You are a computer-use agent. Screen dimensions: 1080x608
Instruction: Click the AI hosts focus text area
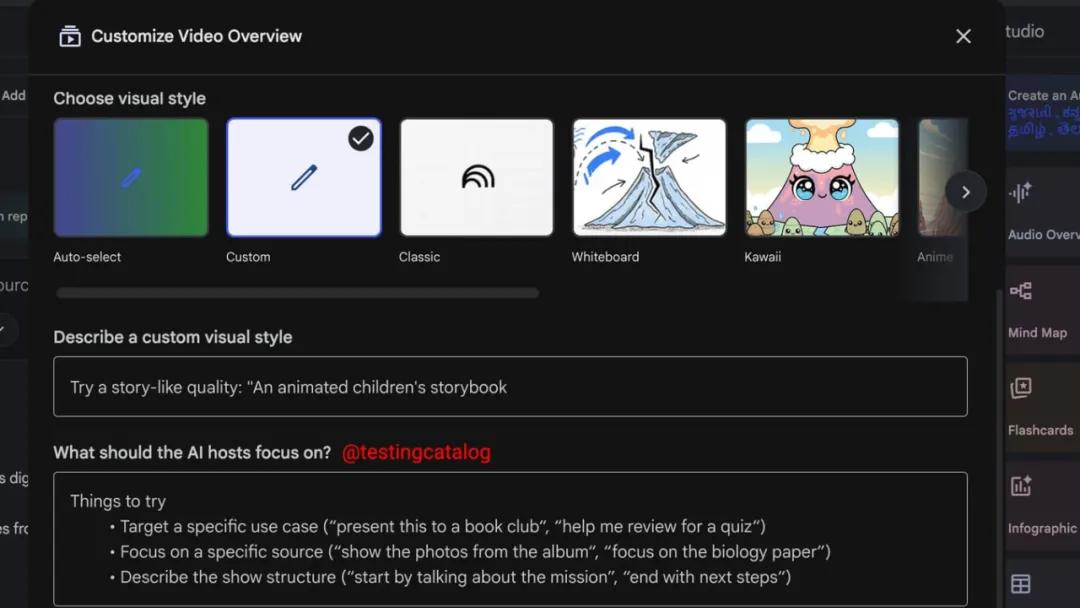tap(510, 539)
